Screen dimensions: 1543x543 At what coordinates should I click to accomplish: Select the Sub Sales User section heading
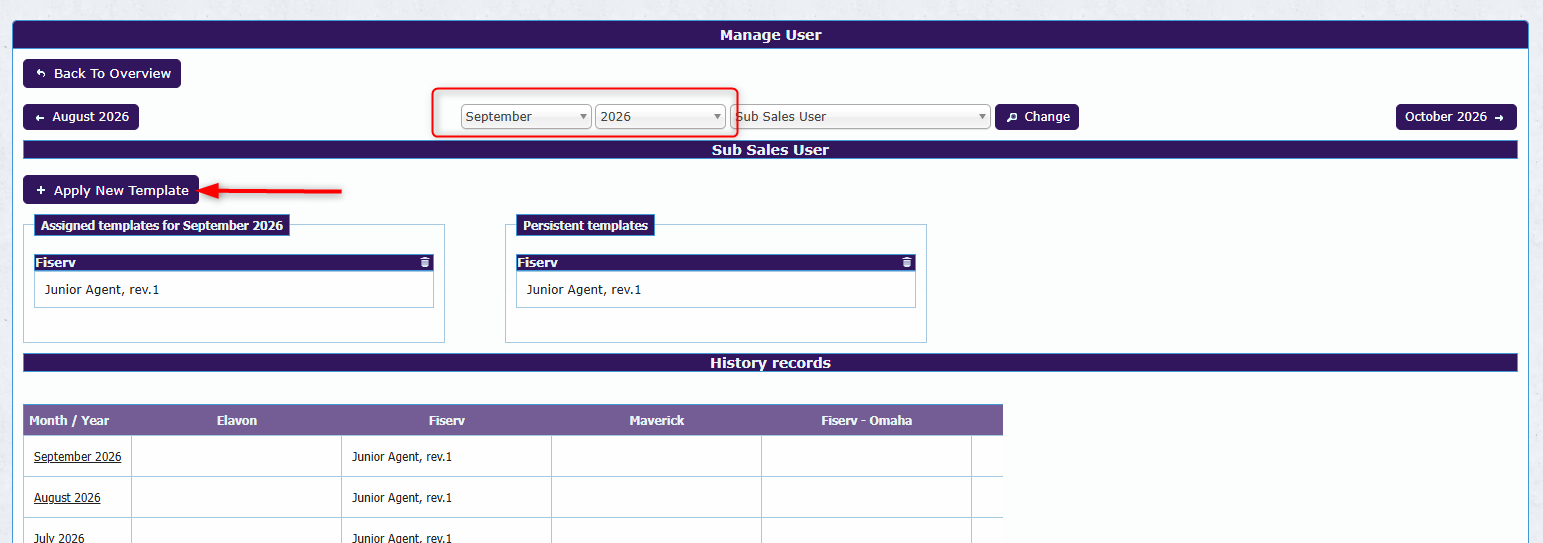point(770,150)
